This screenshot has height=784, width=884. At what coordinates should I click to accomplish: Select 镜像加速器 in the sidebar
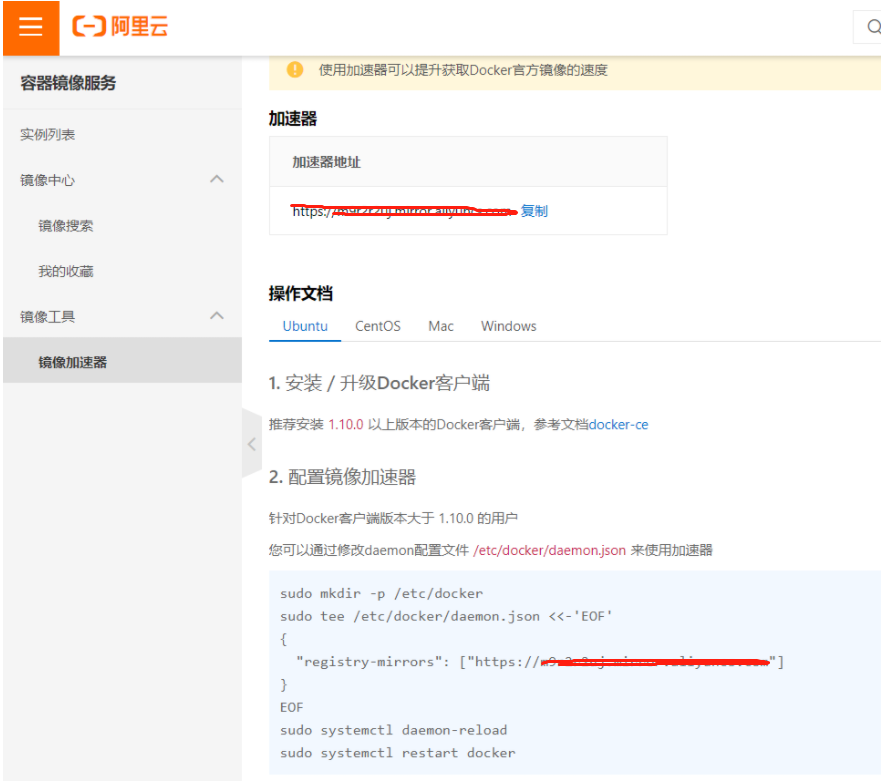[122, 362]
